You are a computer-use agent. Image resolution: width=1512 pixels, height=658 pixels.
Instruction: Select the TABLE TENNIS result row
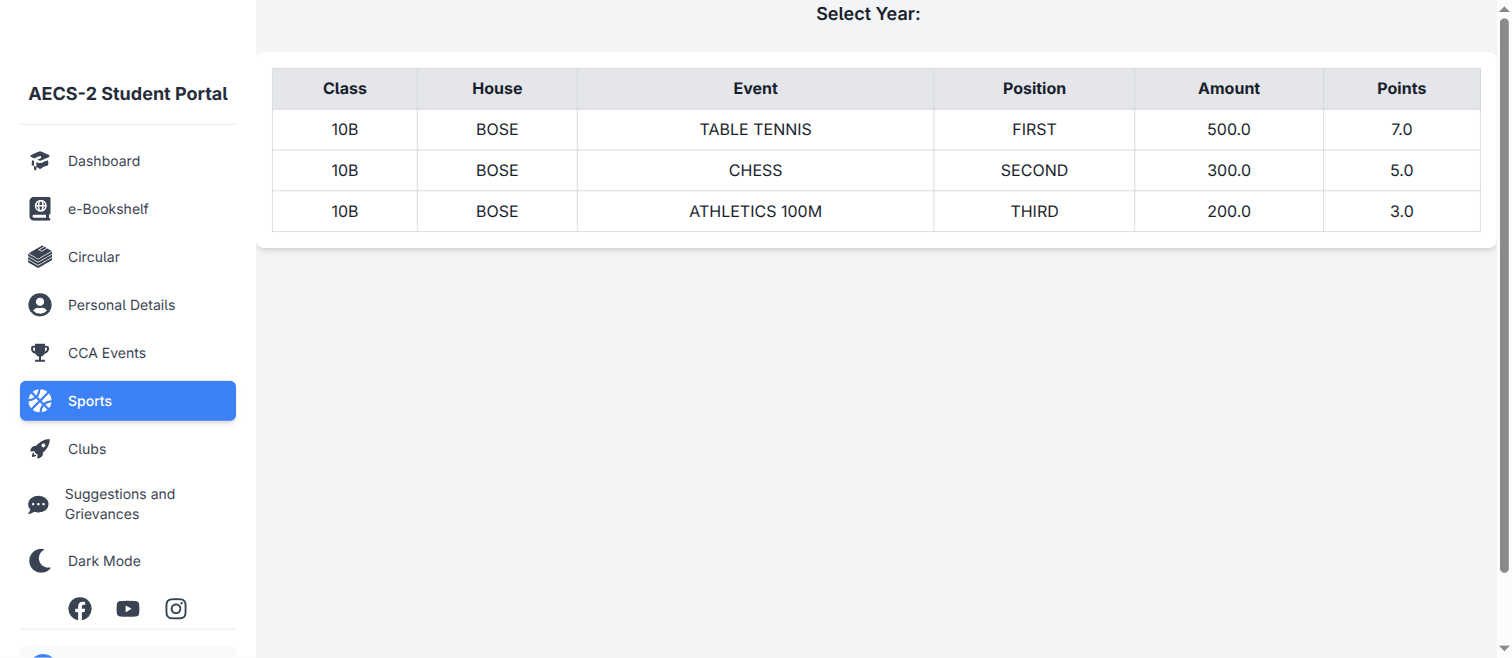755,129
